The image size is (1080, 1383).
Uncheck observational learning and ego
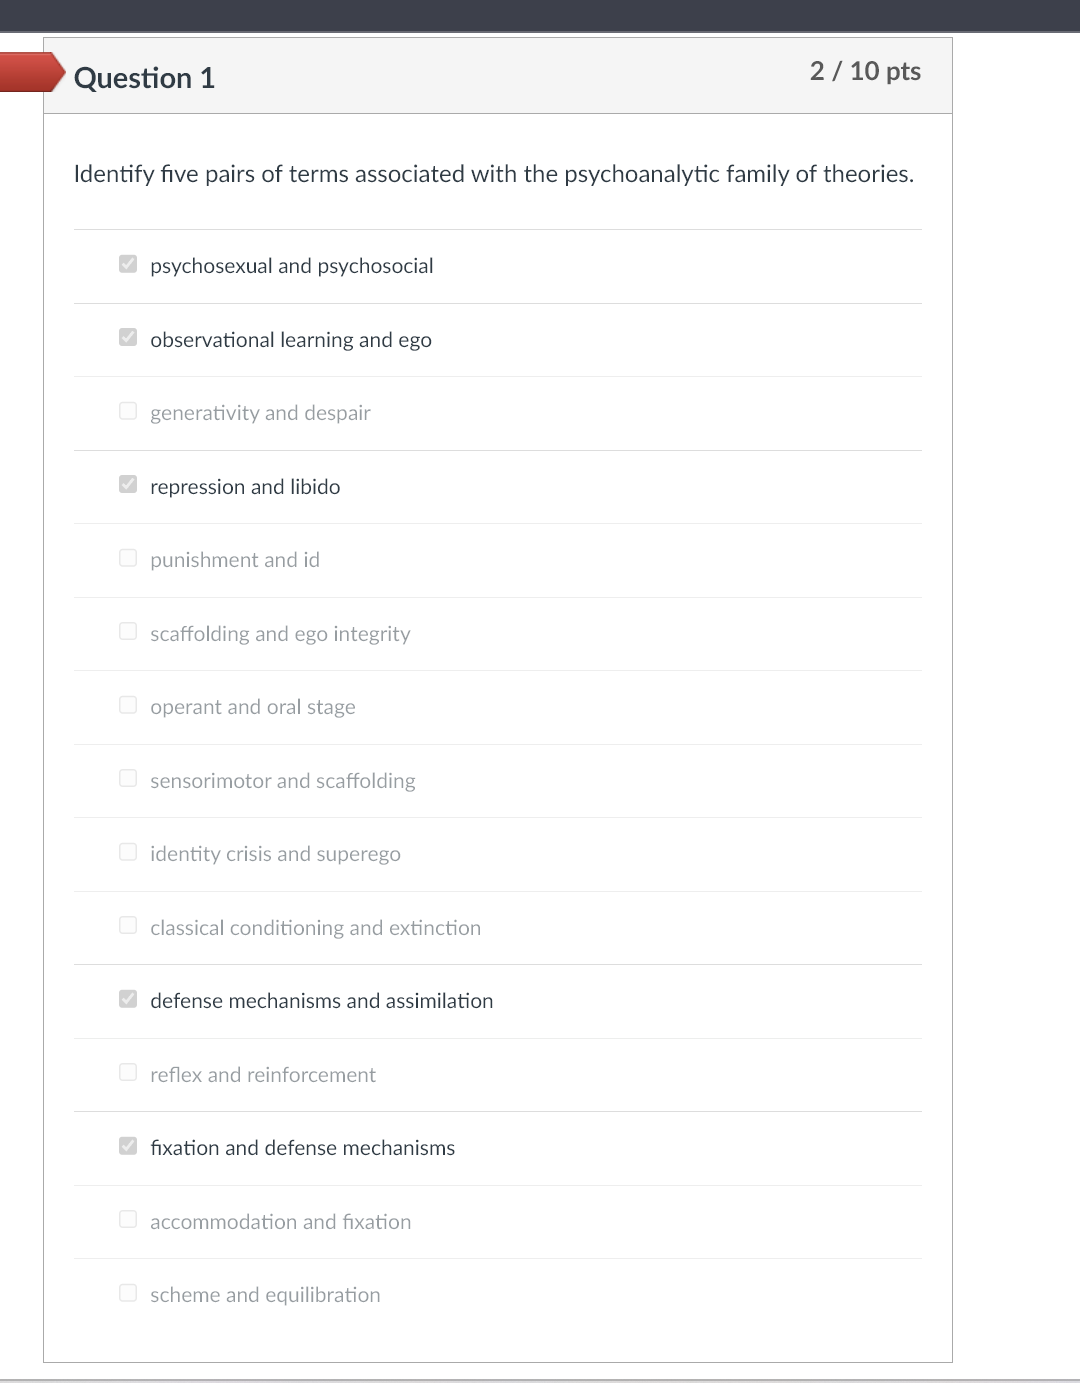128,337
